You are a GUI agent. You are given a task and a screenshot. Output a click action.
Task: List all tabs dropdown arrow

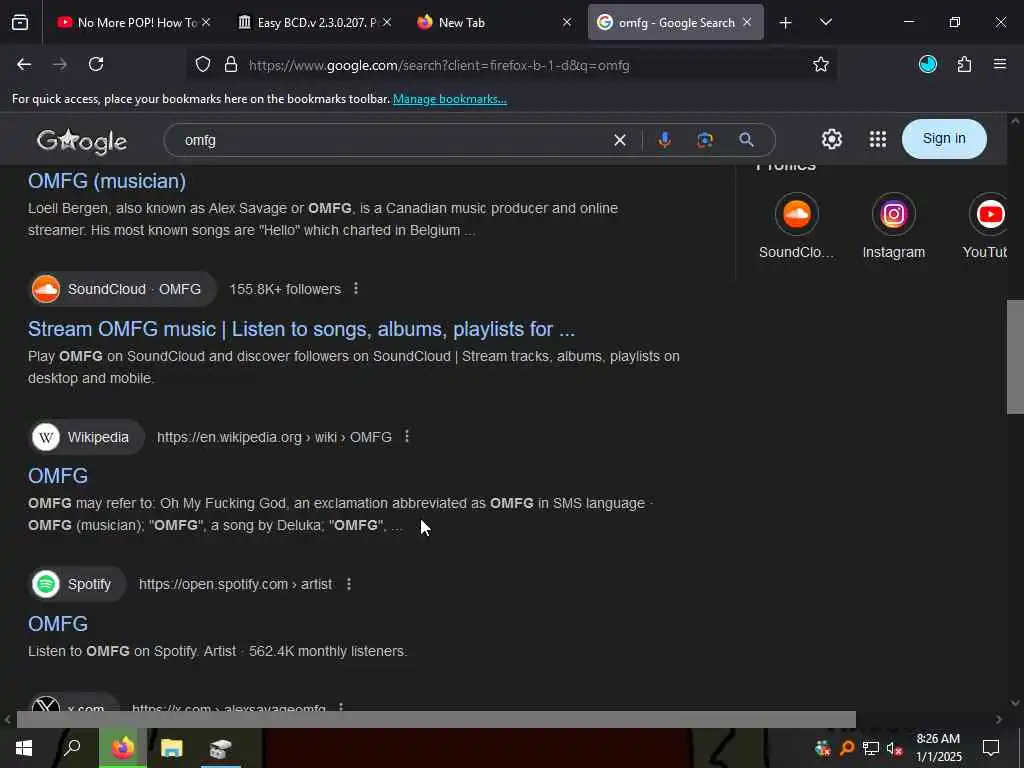(825, 22)
